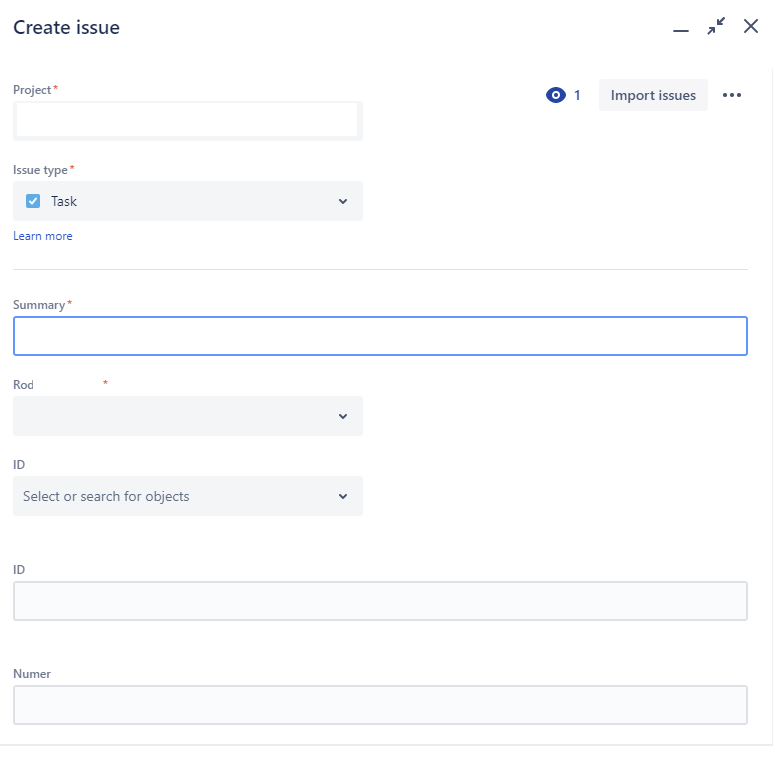The width and height of the screenshot is (773, 758).
Task: Click the blue Task checkmark icon
Action: tap(33, 201)
